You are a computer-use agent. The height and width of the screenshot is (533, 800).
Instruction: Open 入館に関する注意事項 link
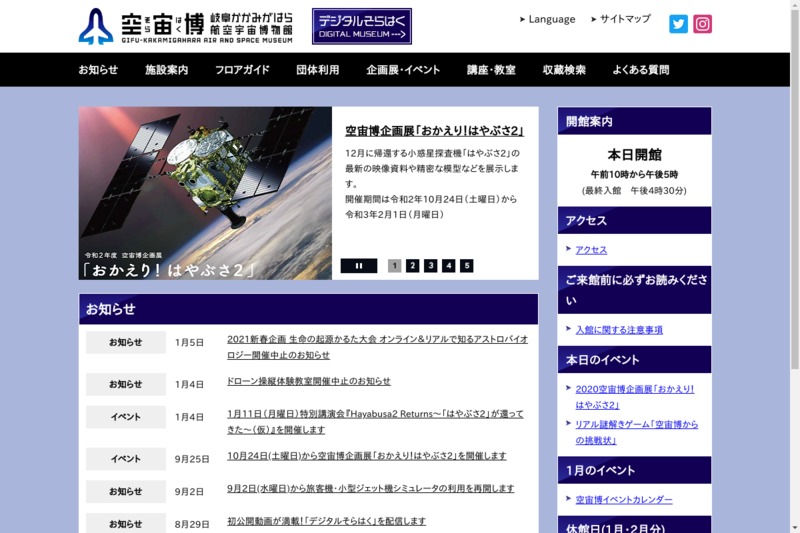pyautogui.click(x=619, y=330)
